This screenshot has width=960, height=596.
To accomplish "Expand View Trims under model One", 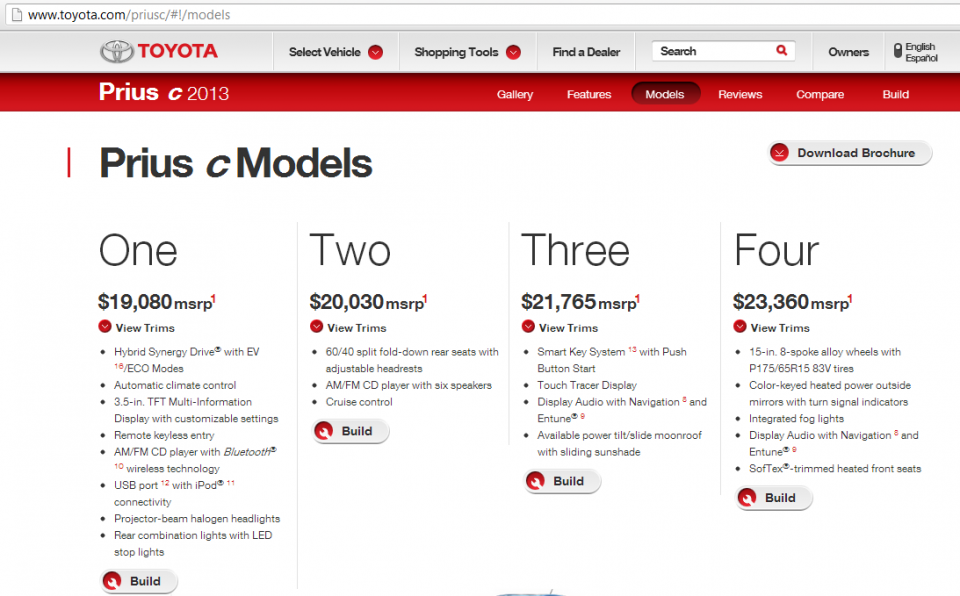I will [137, 327].
